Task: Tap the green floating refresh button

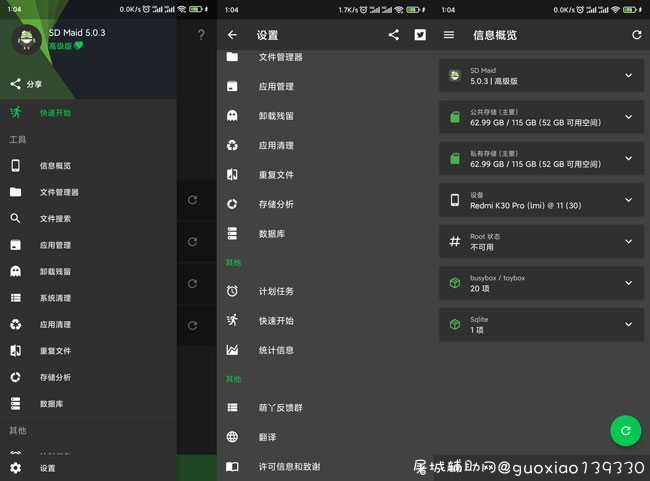Action: tap(626, 431)
